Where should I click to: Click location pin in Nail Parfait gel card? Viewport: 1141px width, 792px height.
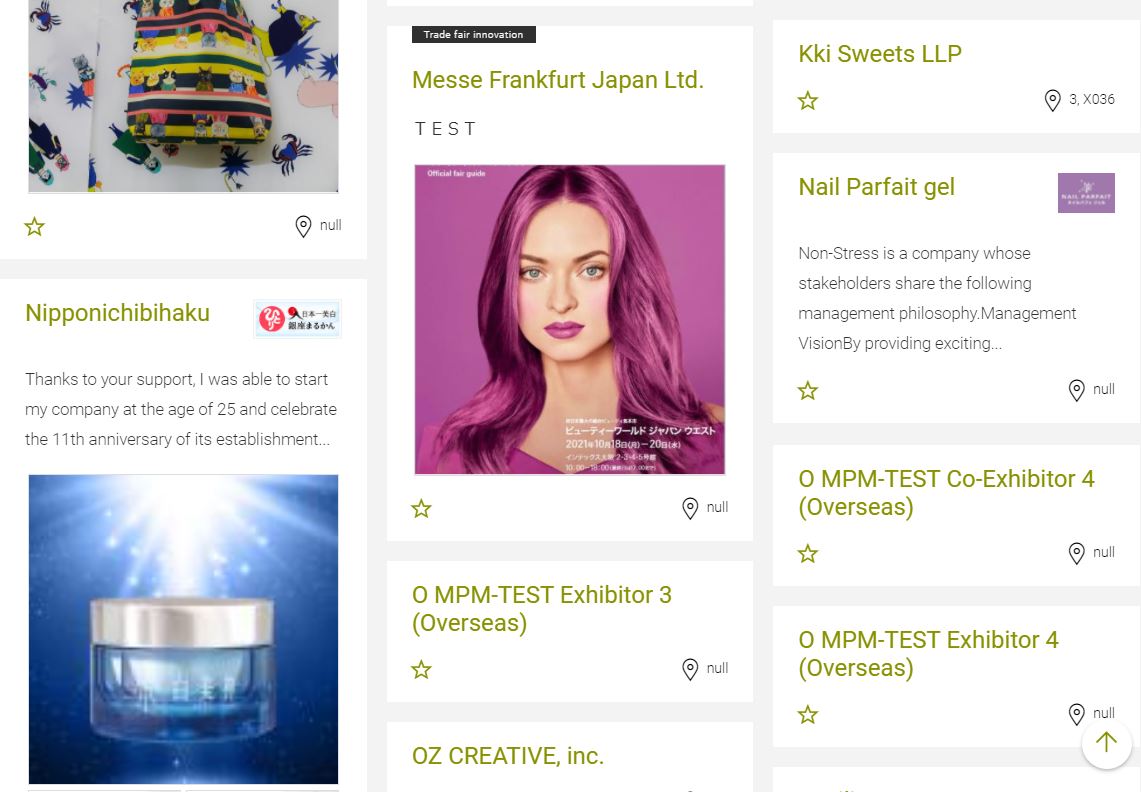pyautogui.click(x=1076, y=390)
